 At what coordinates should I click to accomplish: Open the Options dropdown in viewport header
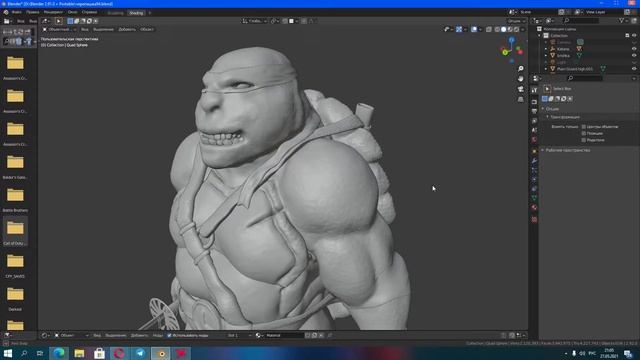point(516,21)
